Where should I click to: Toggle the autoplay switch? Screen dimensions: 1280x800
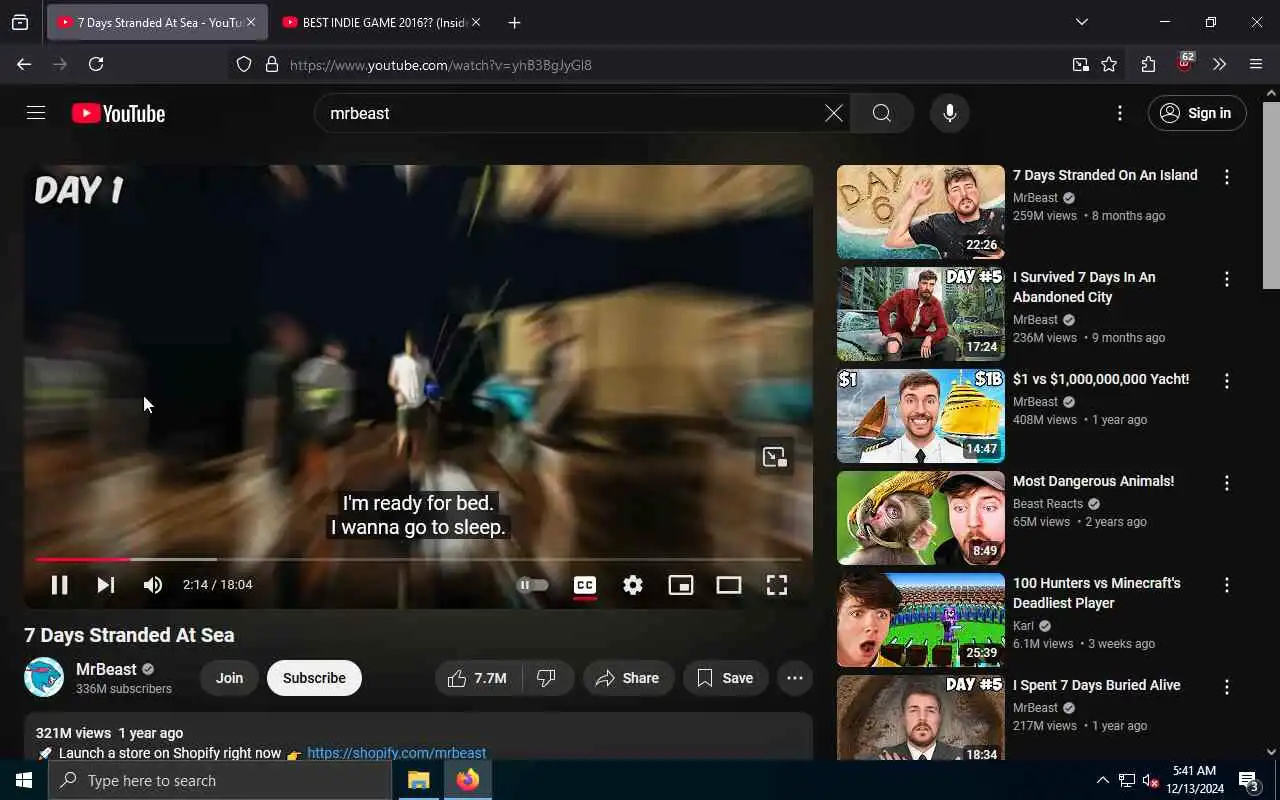point(532,585)
